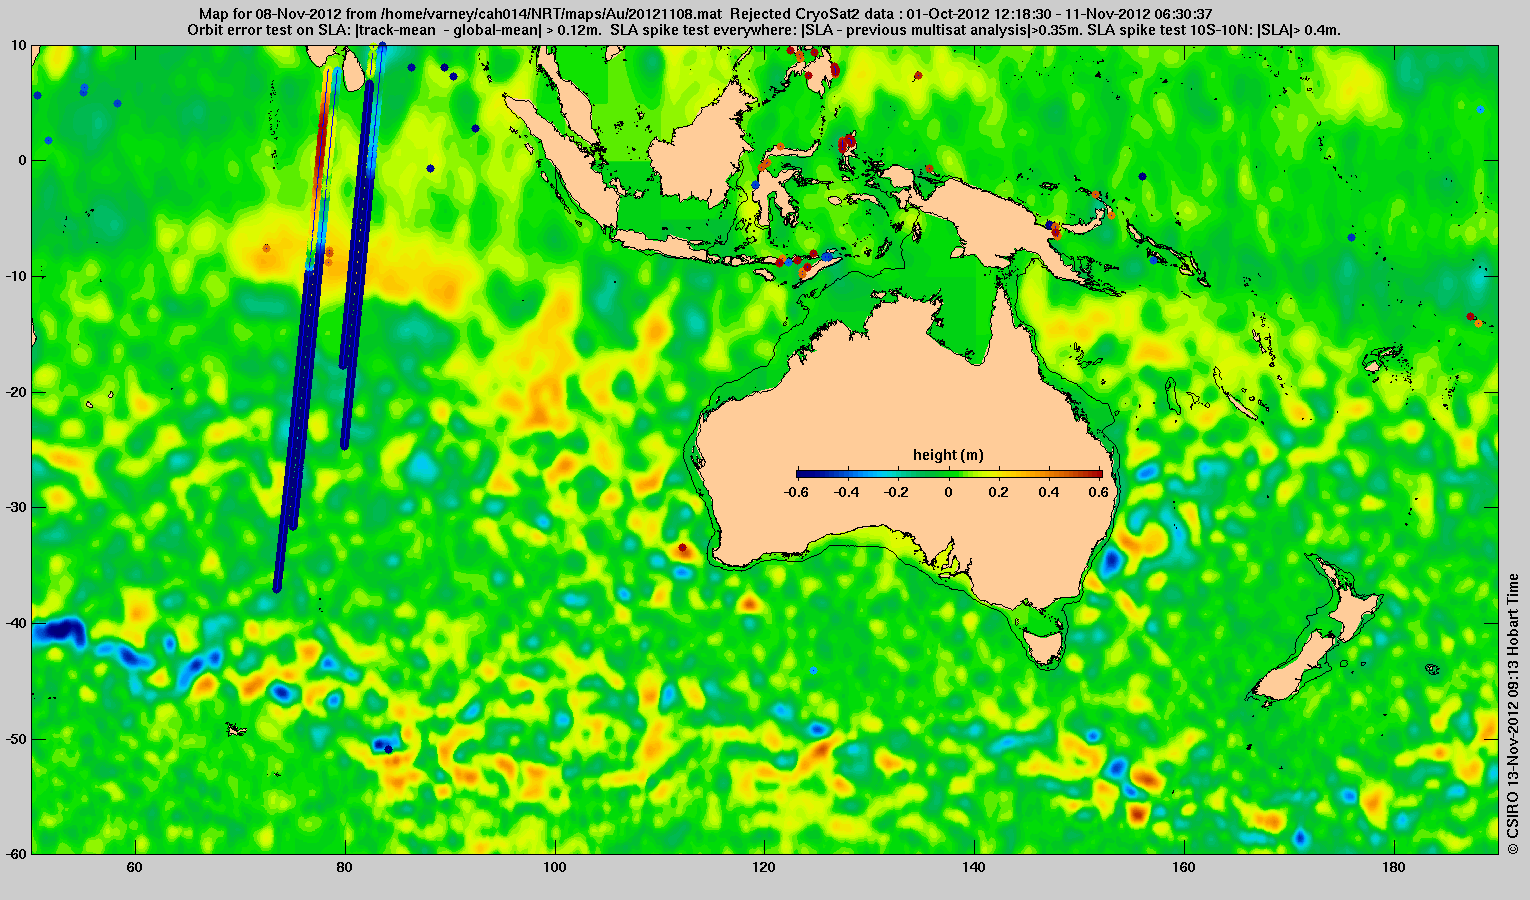Click the 0.4 colorbar tick label
This screenshot has width=1530, height=900.
click(1051, 492)
